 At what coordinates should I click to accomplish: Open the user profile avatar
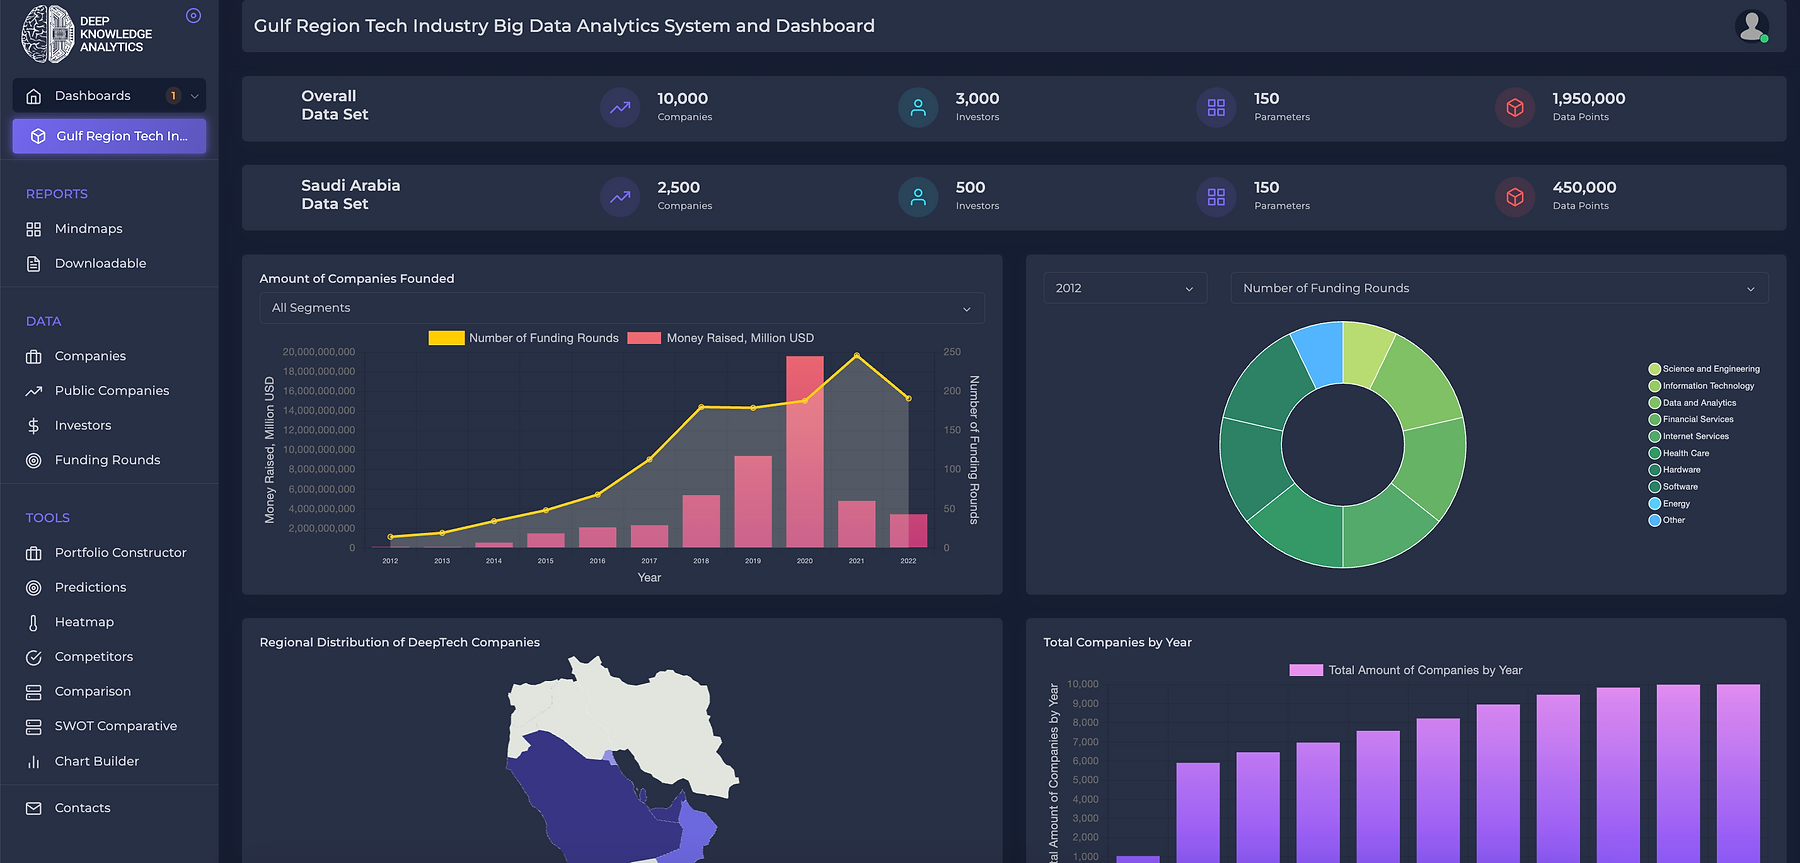point(1752,26)
